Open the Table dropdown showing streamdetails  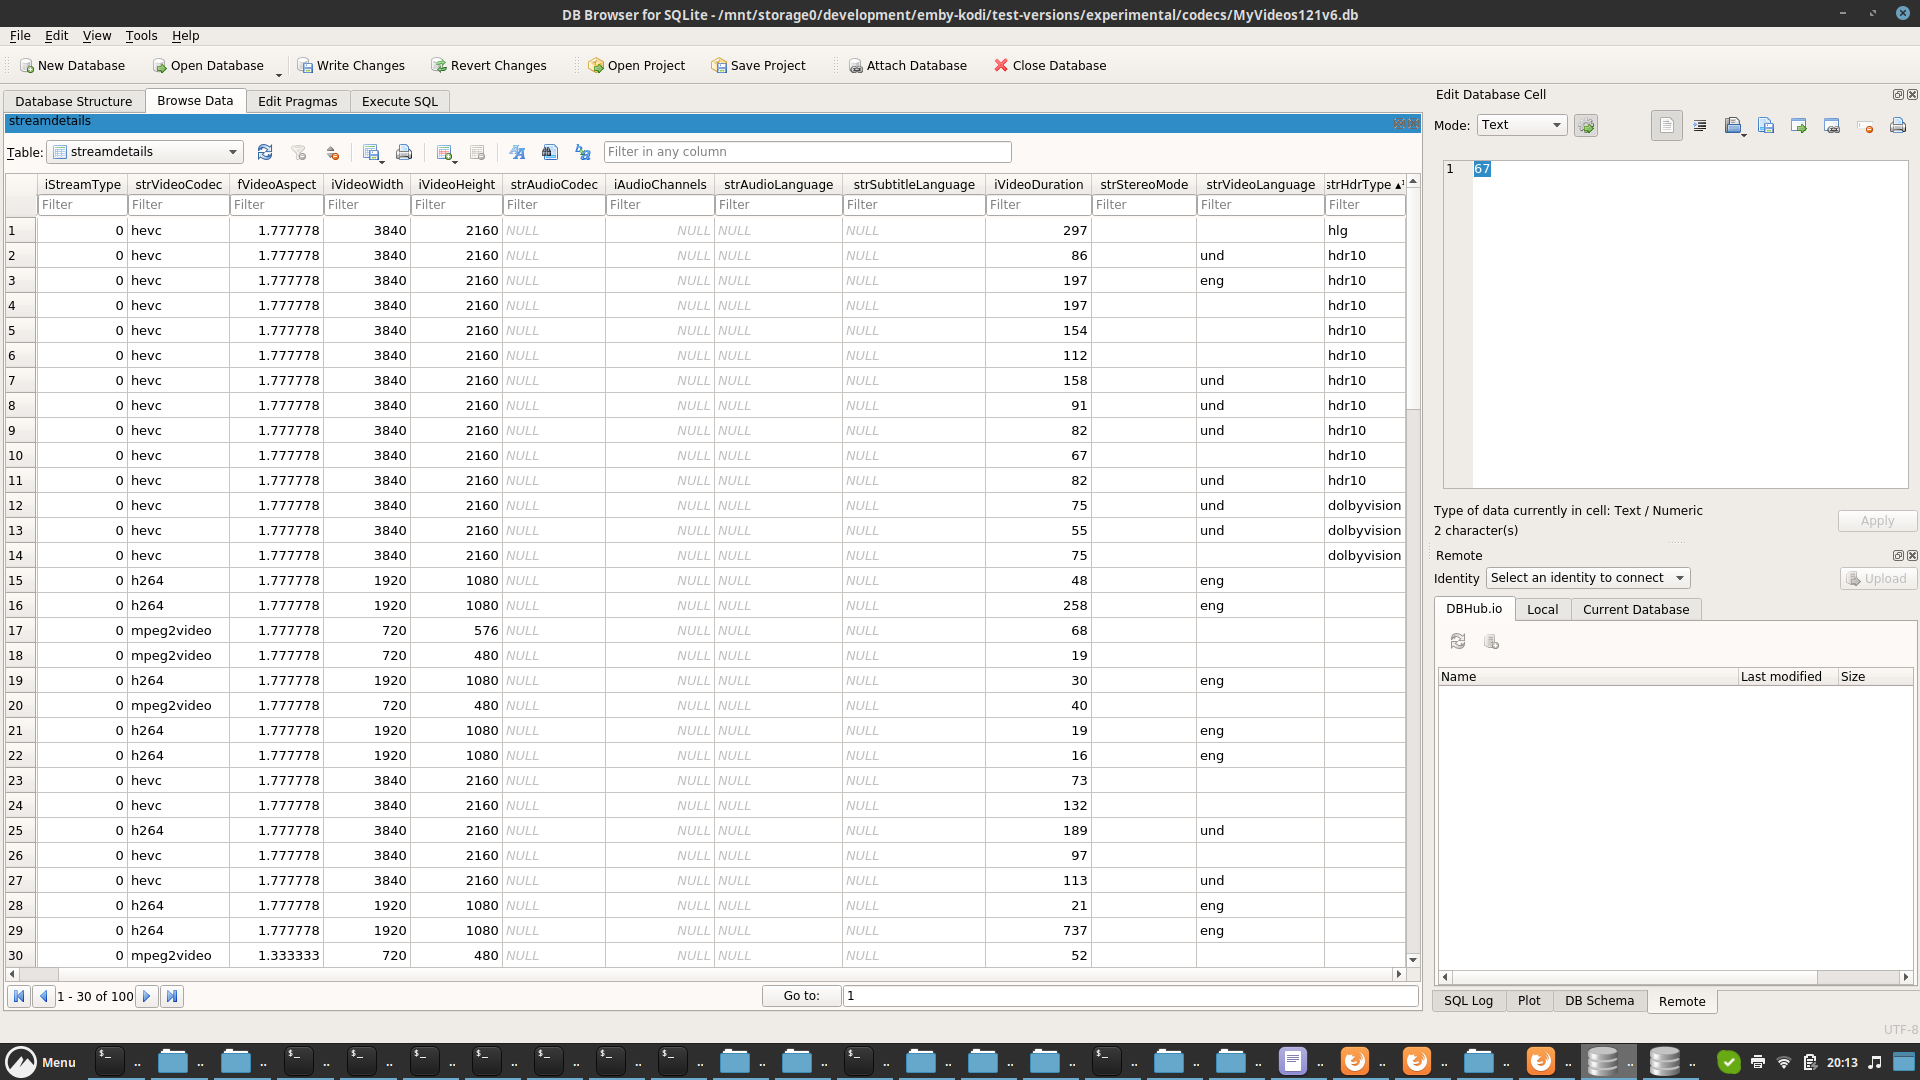146,152
